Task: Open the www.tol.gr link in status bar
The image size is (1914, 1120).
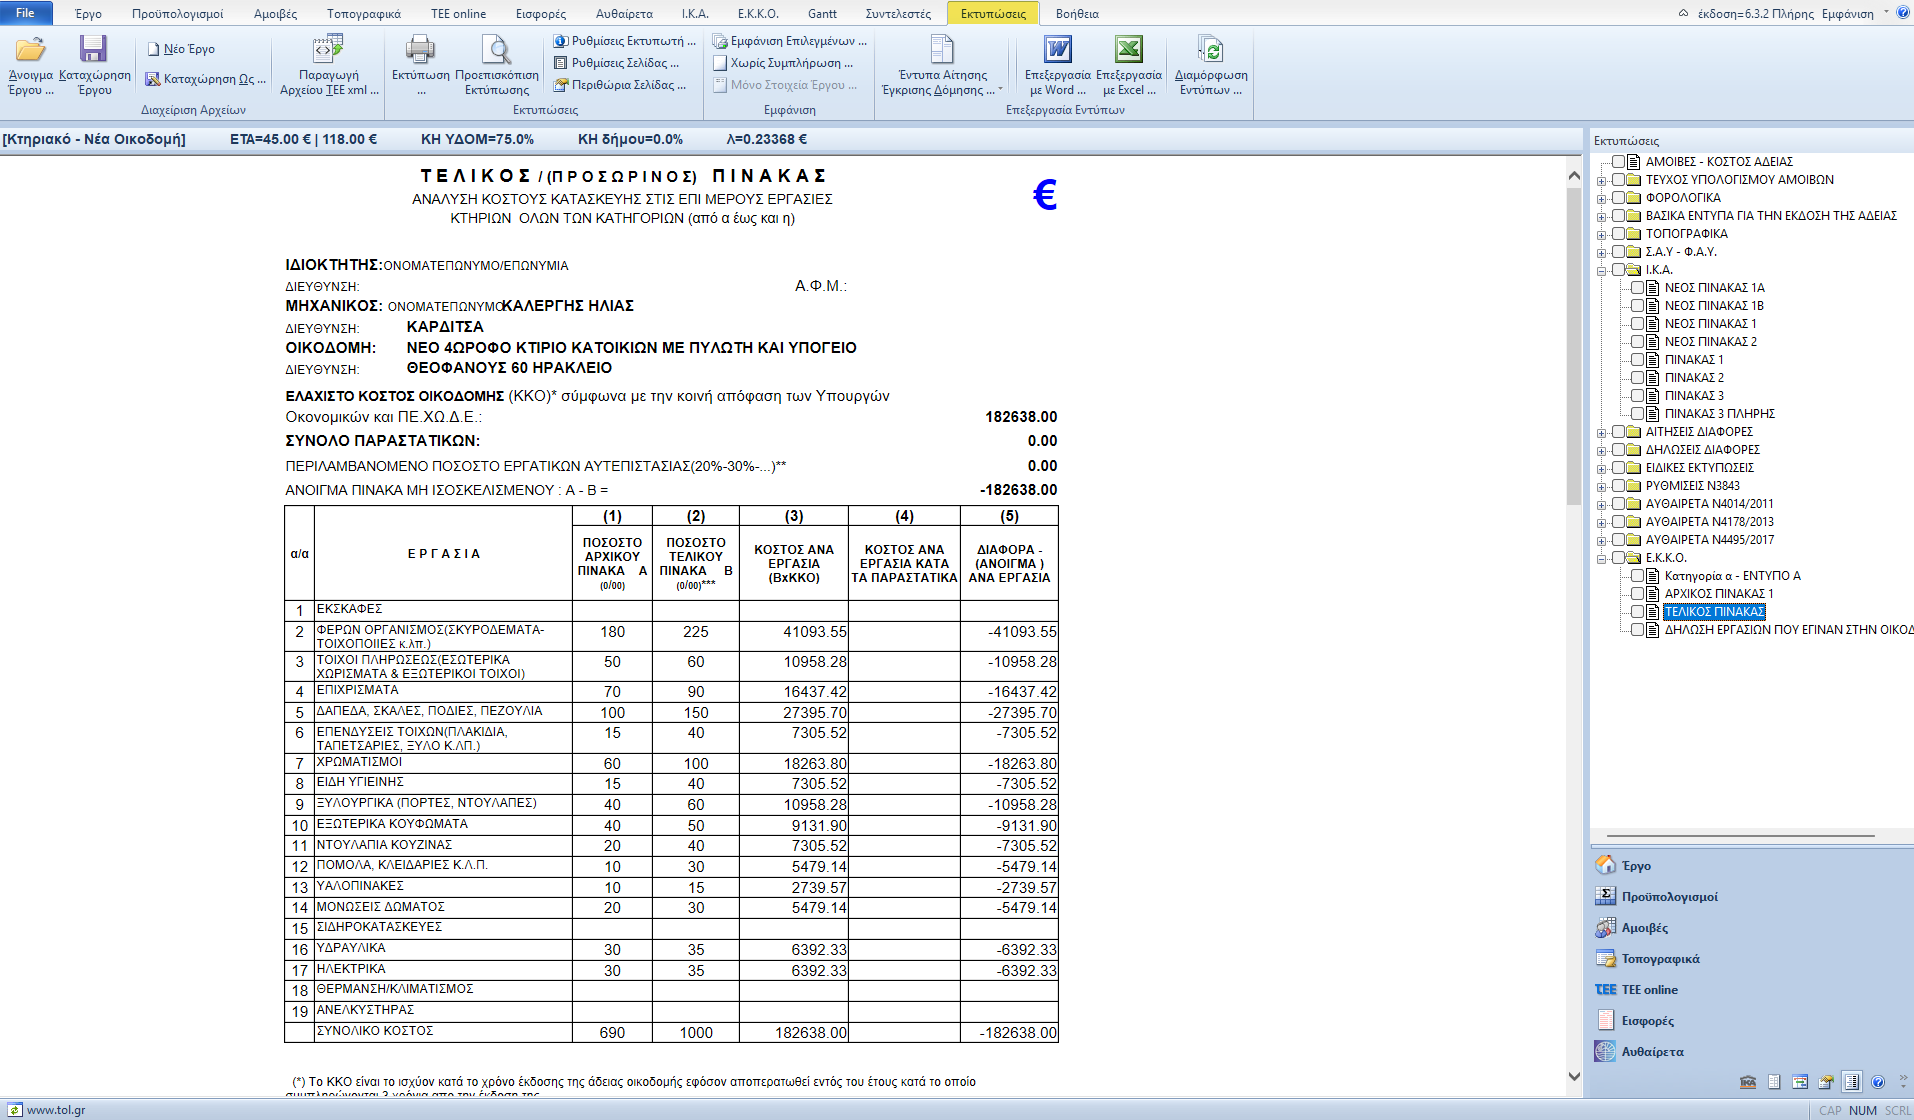Action: (x=55, y=1110)
